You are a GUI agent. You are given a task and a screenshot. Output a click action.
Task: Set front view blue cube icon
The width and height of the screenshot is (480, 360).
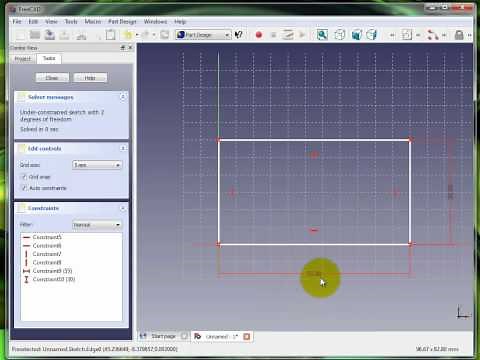[x=357, y=35]
